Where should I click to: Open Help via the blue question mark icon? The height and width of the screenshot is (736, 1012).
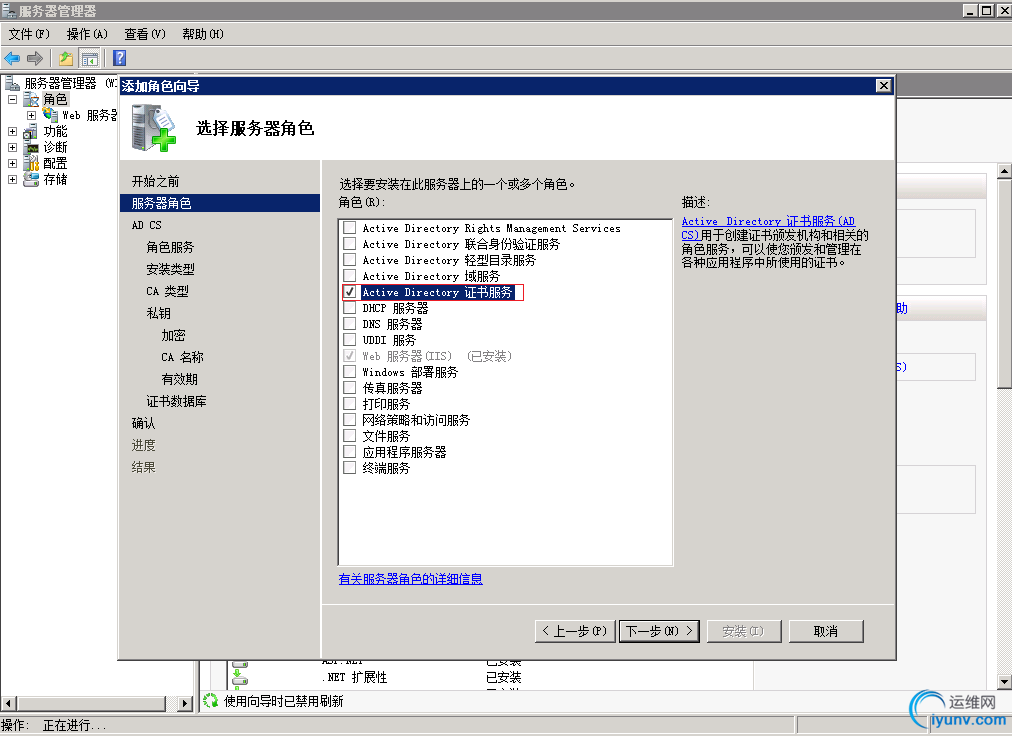pos(118,58)
